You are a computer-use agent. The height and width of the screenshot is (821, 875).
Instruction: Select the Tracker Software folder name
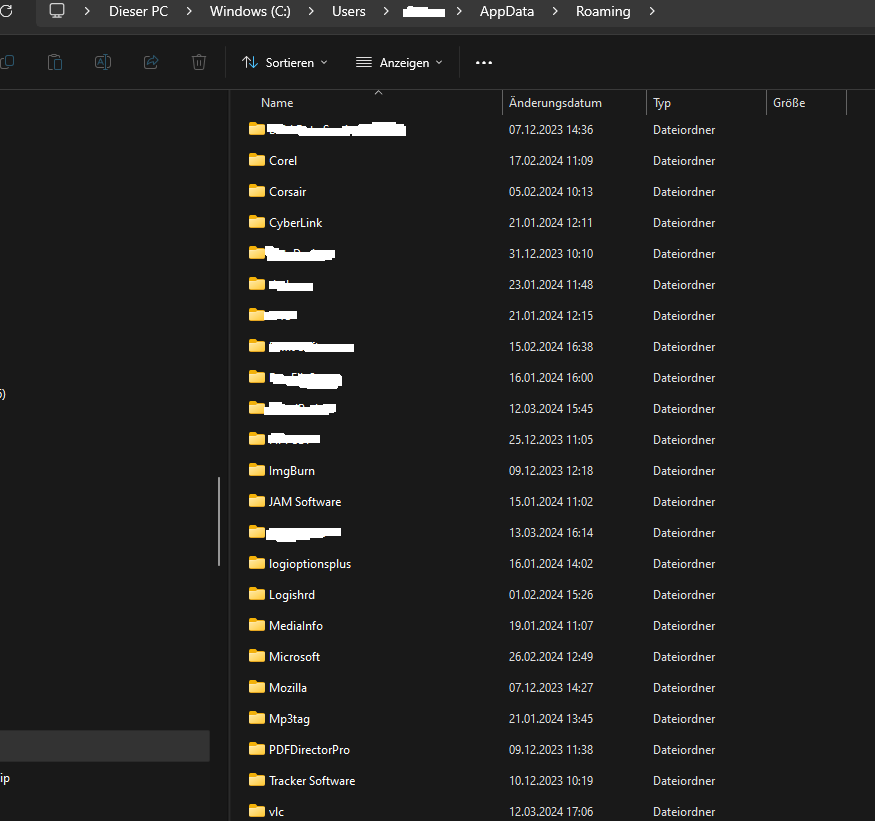point(312,781)
